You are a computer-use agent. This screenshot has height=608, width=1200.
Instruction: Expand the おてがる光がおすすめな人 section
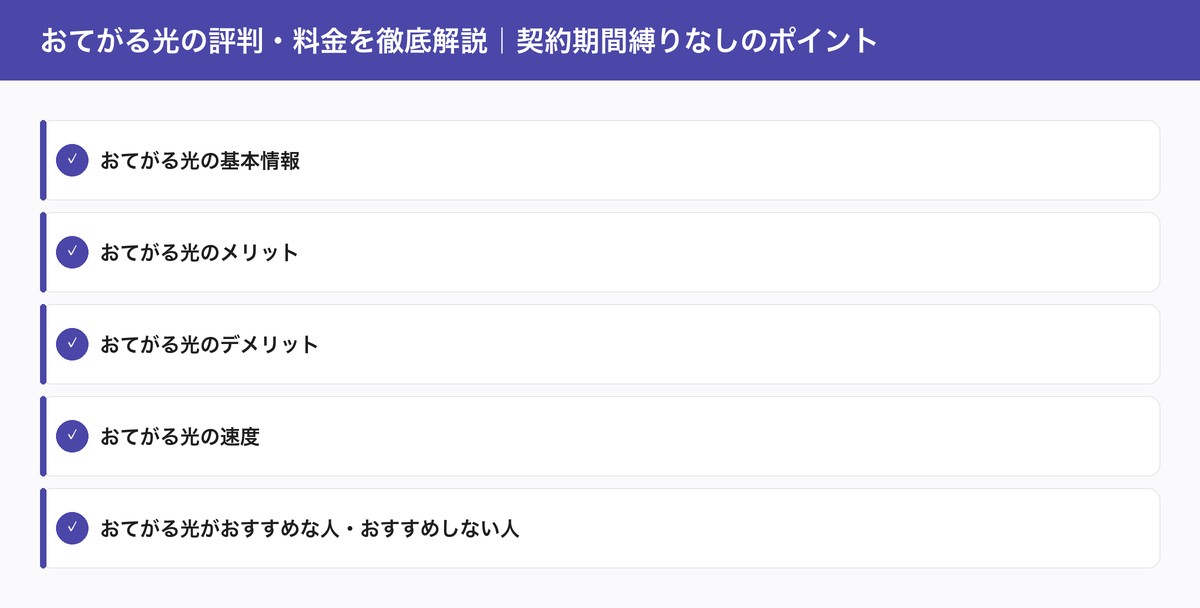click(x=312, y=528)
